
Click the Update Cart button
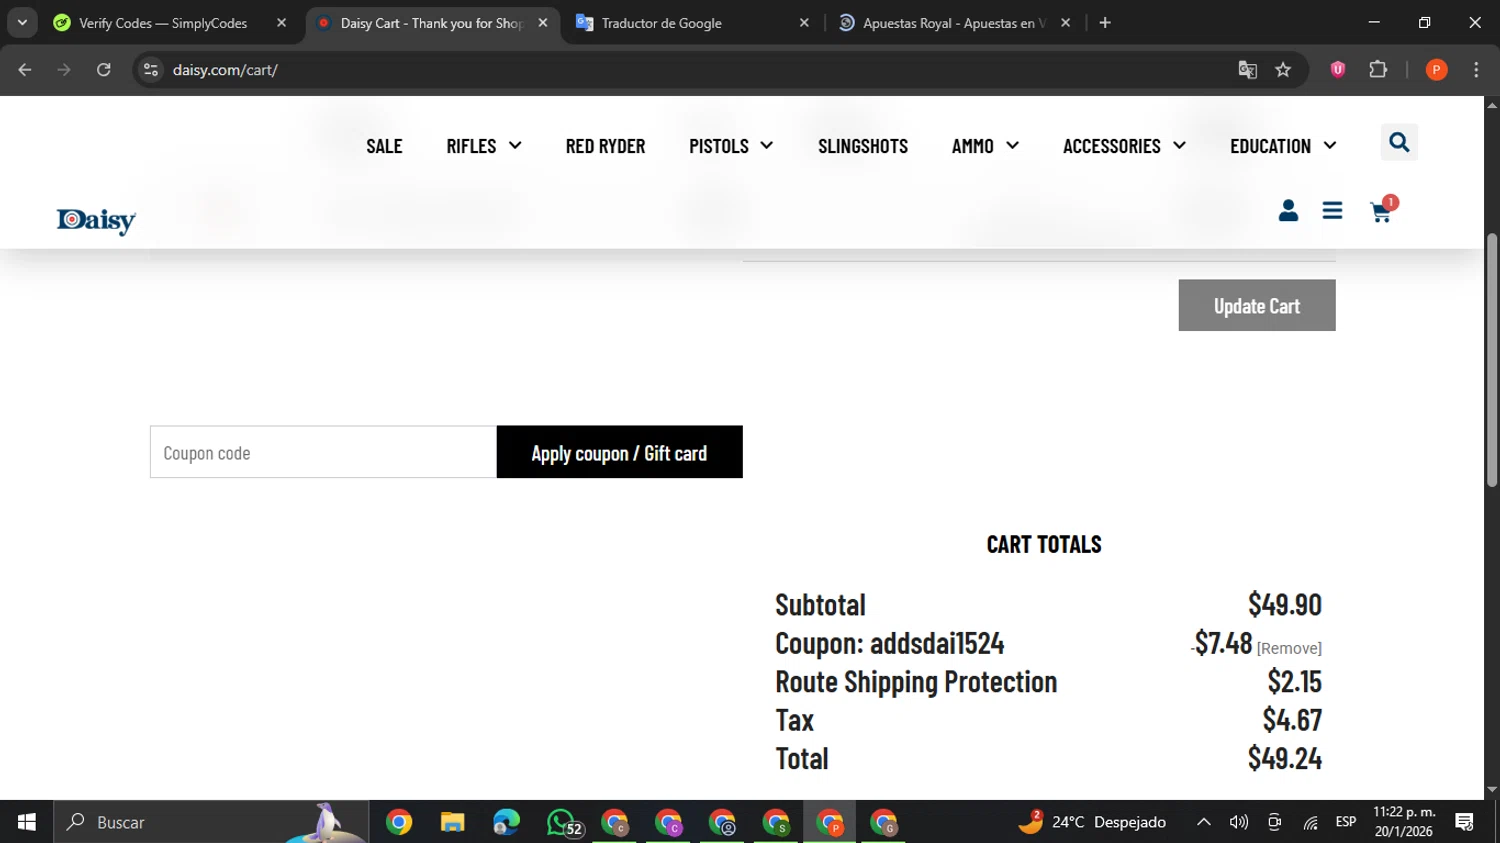click(x=1257, y=305)
